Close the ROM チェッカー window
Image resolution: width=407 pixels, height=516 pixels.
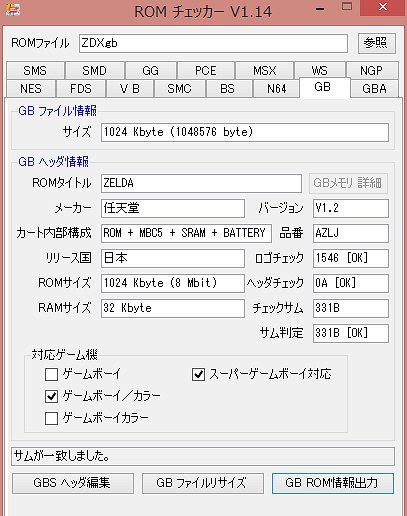tap(383, 7)
